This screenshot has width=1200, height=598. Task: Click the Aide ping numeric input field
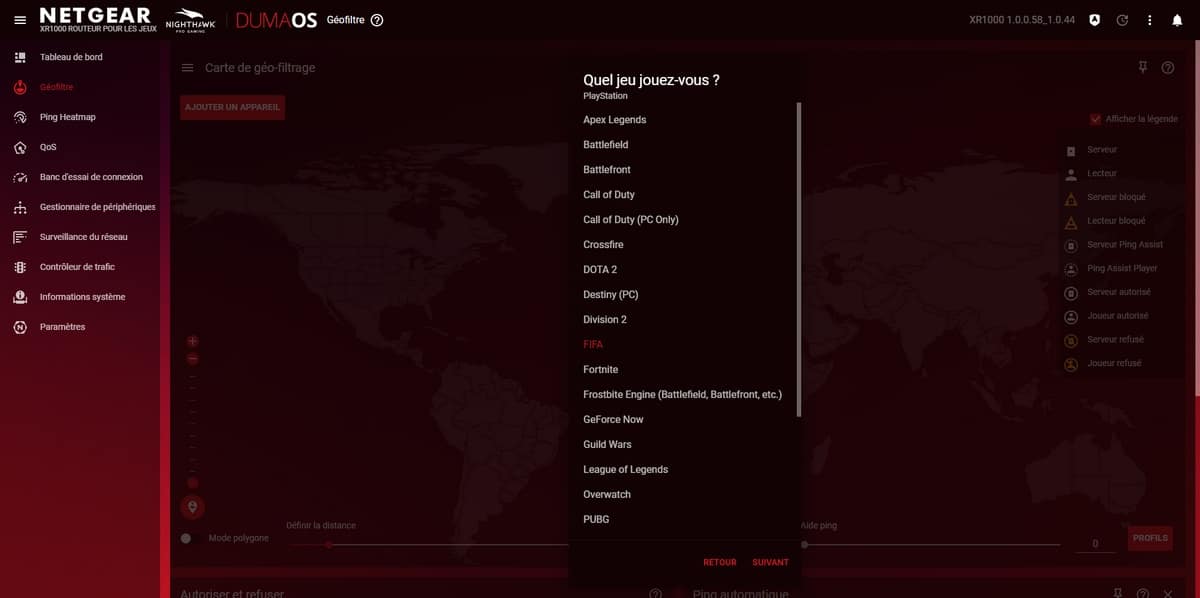coord(1096,543)
